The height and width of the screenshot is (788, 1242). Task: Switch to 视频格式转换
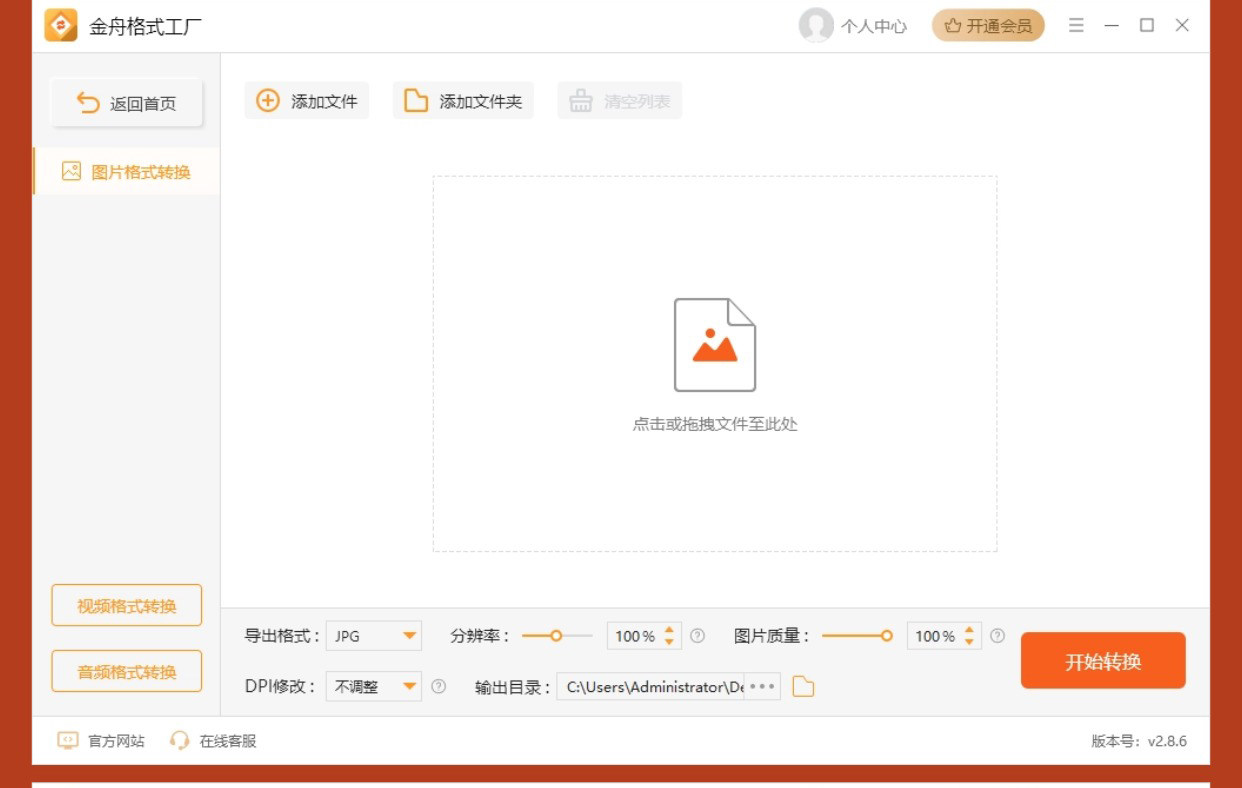tap(127, 606)
